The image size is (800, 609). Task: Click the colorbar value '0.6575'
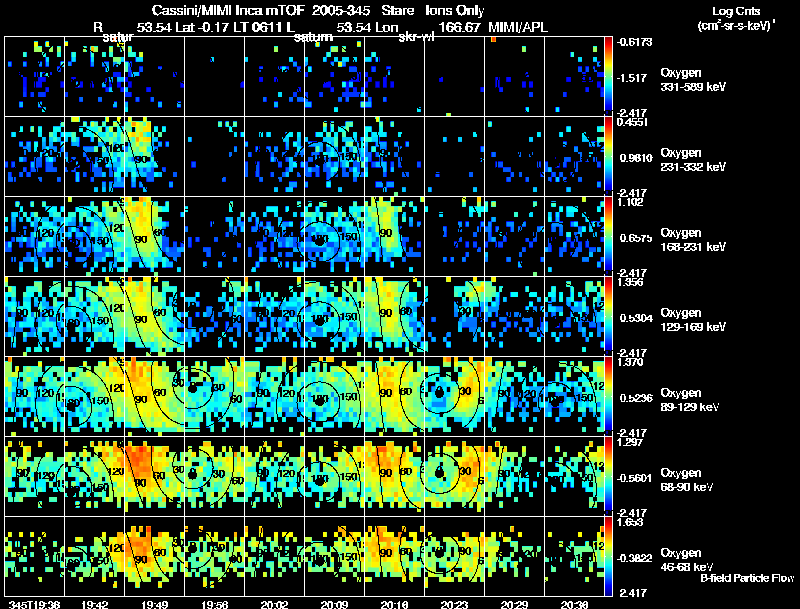(x=636, y=238)
